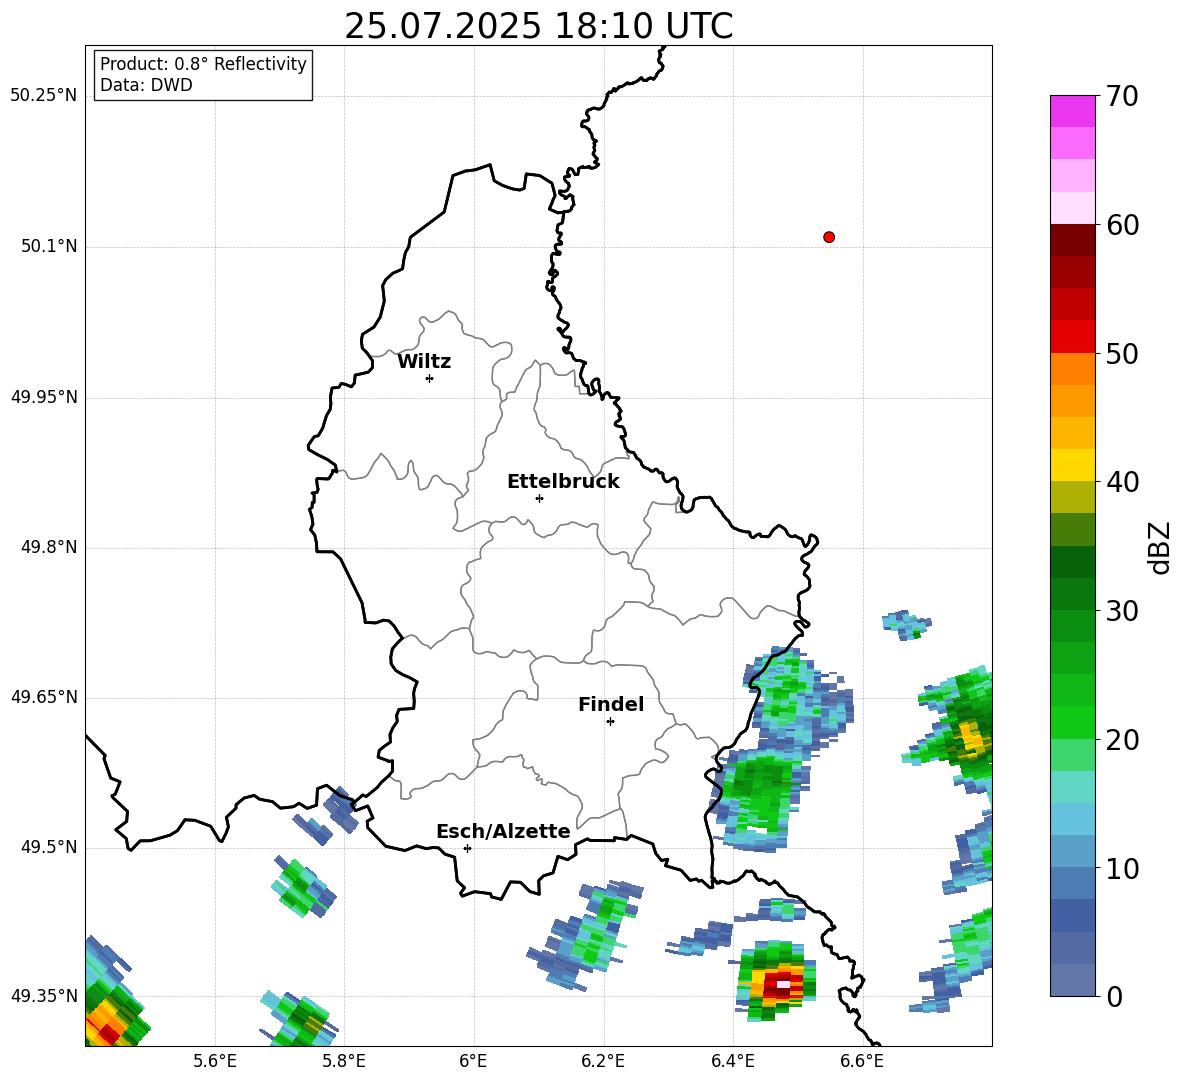Screen dimensions: 1184x1081
Task: Click the Findel station cross marker
Action: [x=610, y=722]
